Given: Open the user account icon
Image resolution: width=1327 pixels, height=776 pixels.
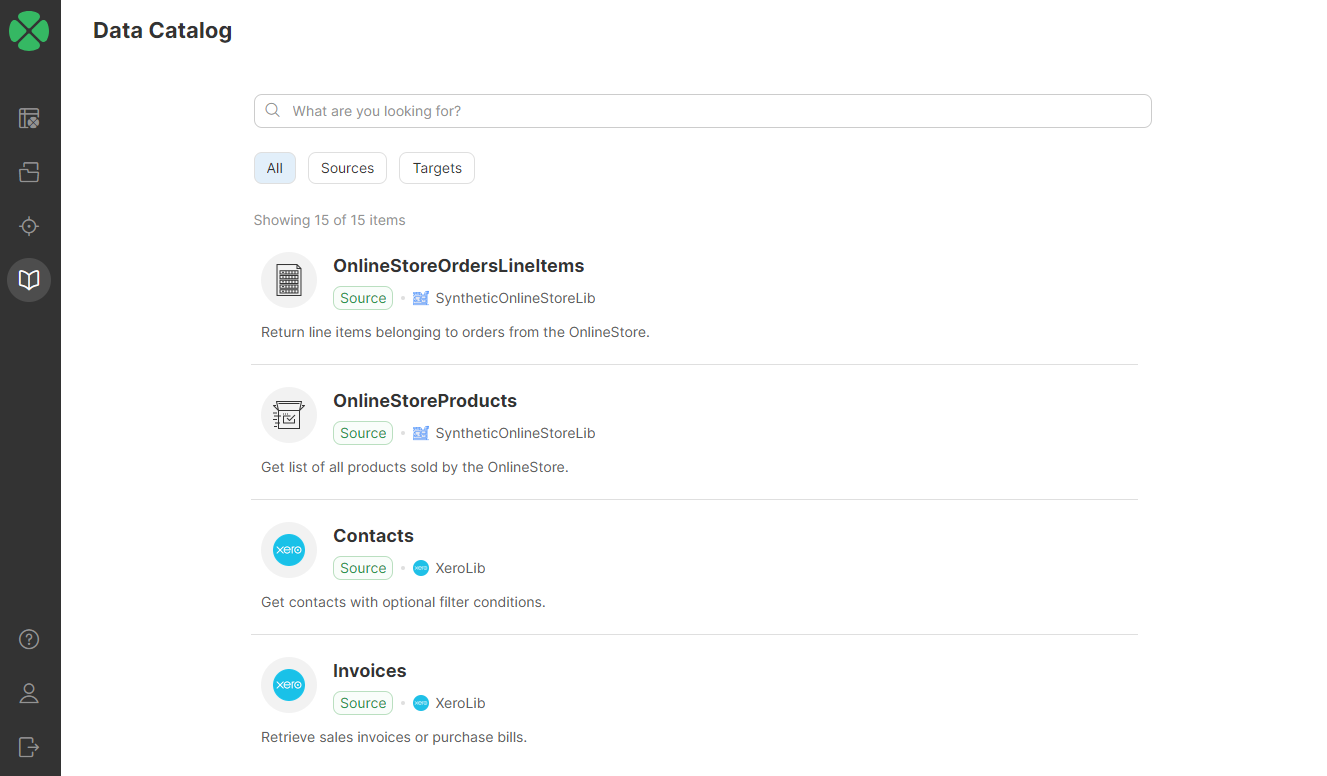Looking at the screenshot, I should coord(29,693).
